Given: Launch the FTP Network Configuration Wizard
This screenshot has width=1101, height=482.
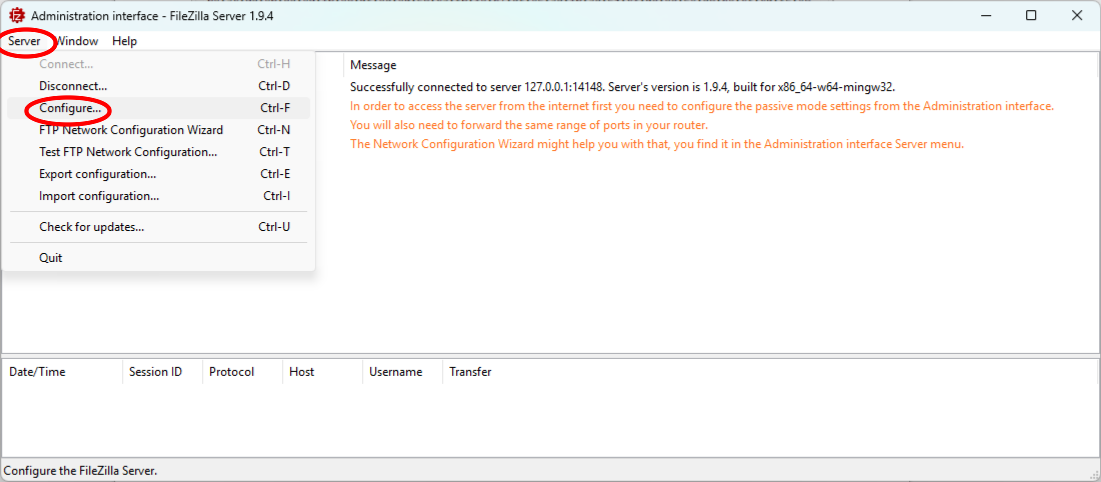Looking at the screenshot, I should coord(131,130).
